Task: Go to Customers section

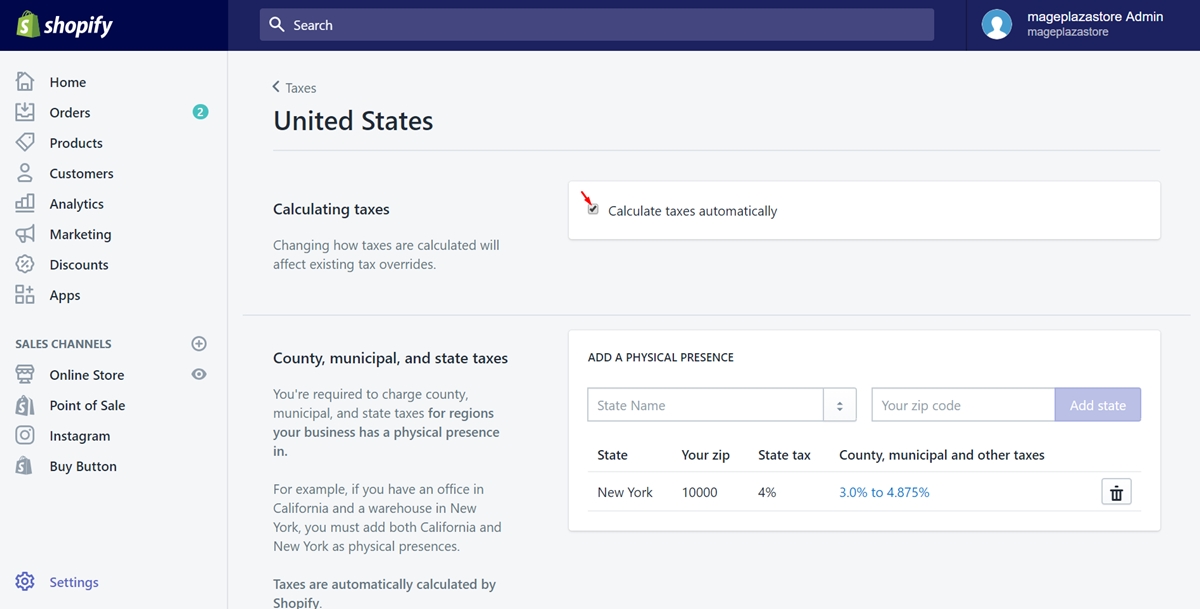Action: (81, 174)
